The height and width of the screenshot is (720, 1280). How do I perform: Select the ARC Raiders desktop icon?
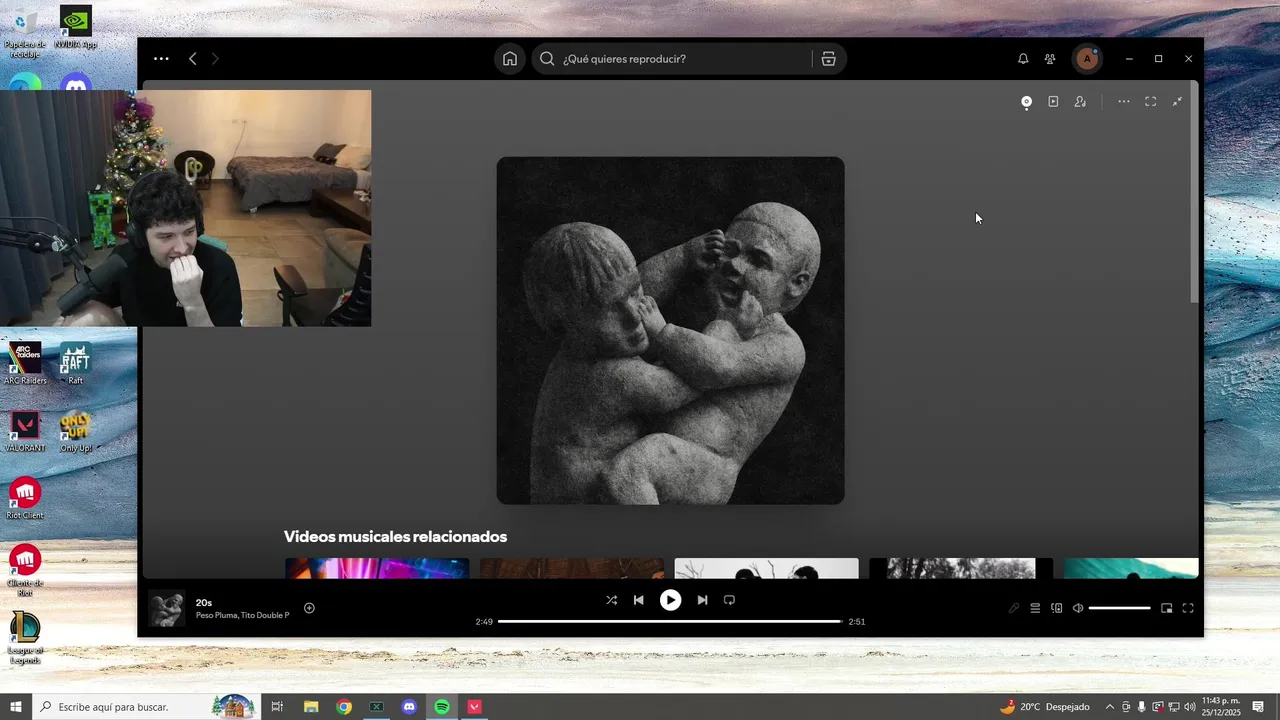[x=25, y=363]
